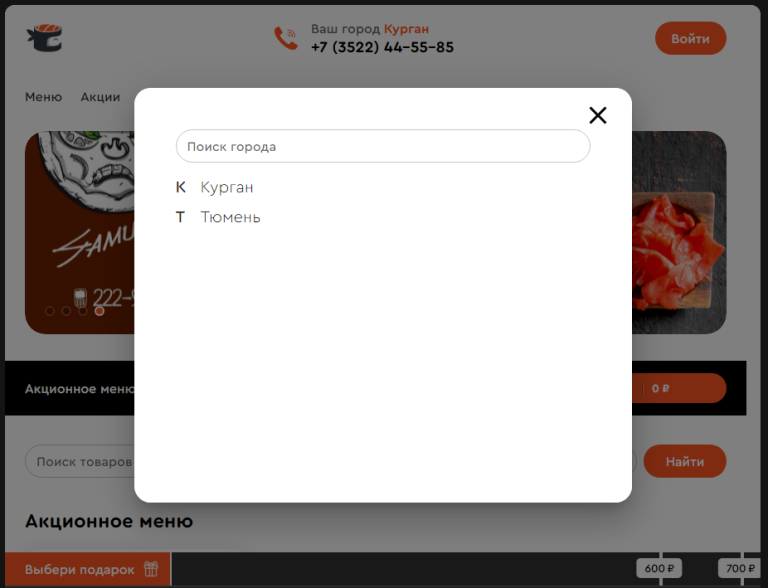Image resolution: width=768 pixels, height=588 pixels.
Task: Click the 600 ₽ marker on gift progress bar
Action: (659, 568)
